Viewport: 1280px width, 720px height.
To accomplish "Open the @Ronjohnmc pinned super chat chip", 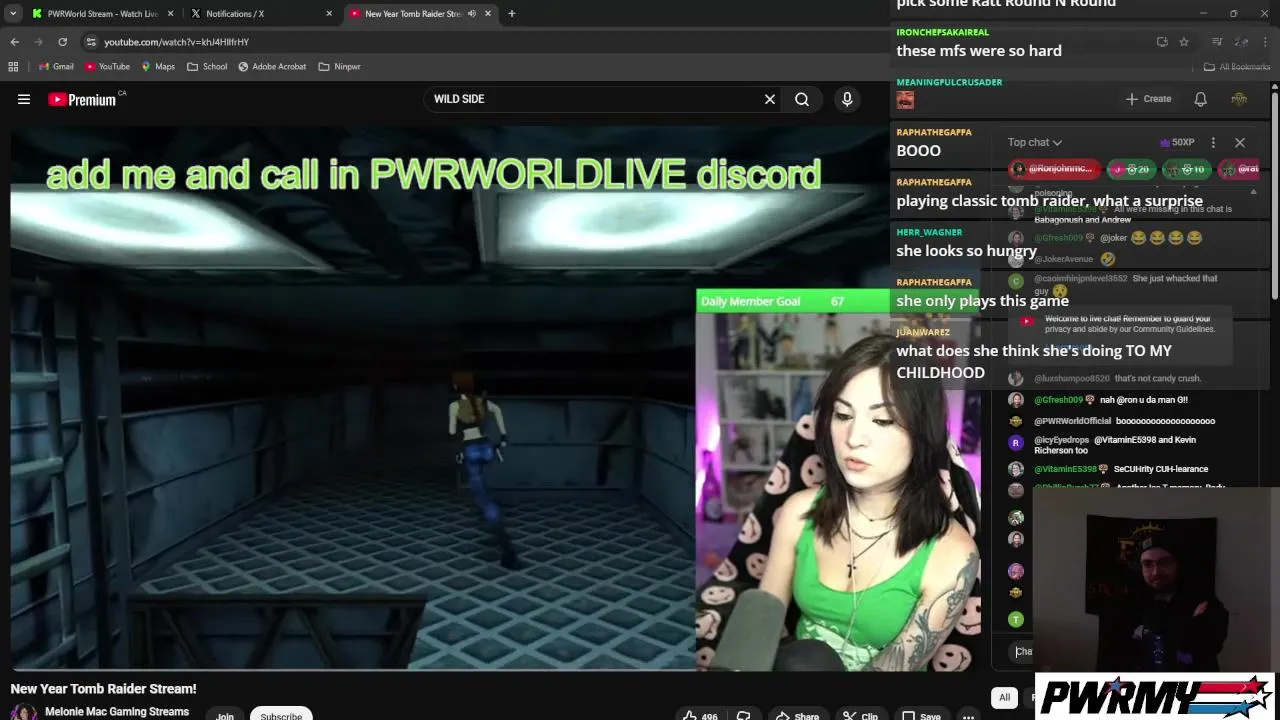I will pyautogui.click(x=1054, y=169).
